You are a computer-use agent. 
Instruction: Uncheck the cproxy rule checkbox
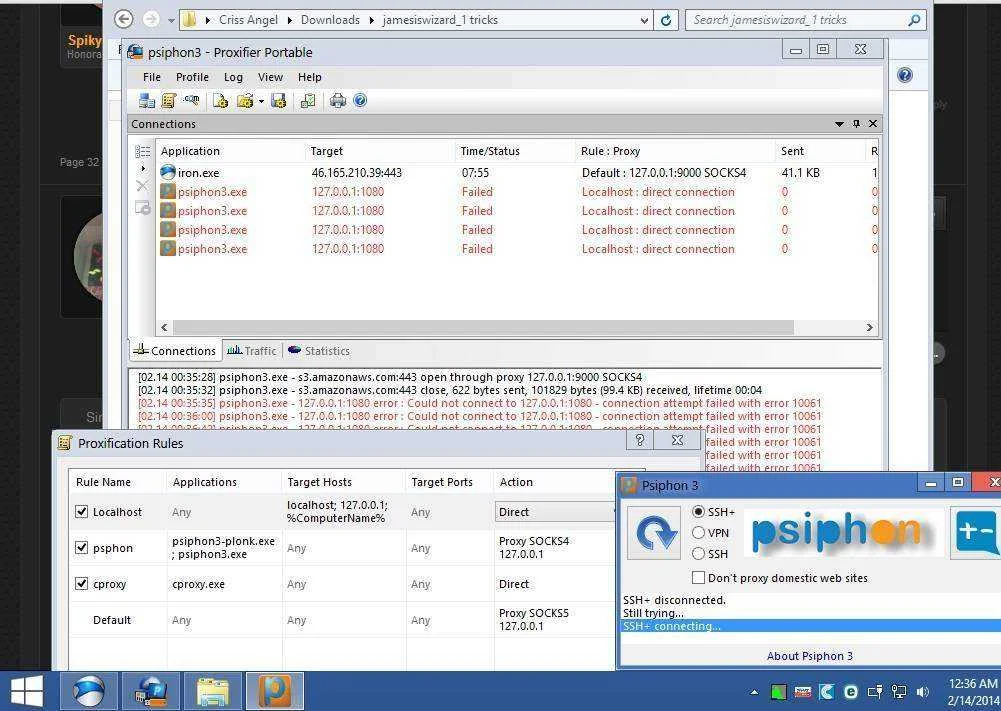(x=82, y=583)
